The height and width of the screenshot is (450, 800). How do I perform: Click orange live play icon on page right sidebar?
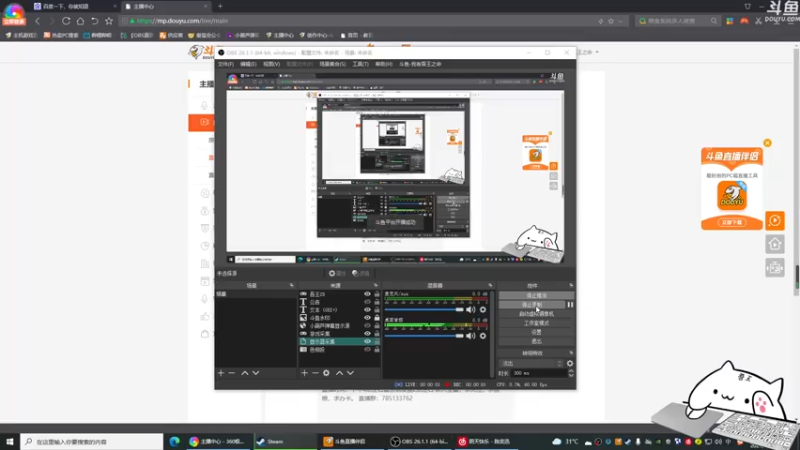point(774,221)
